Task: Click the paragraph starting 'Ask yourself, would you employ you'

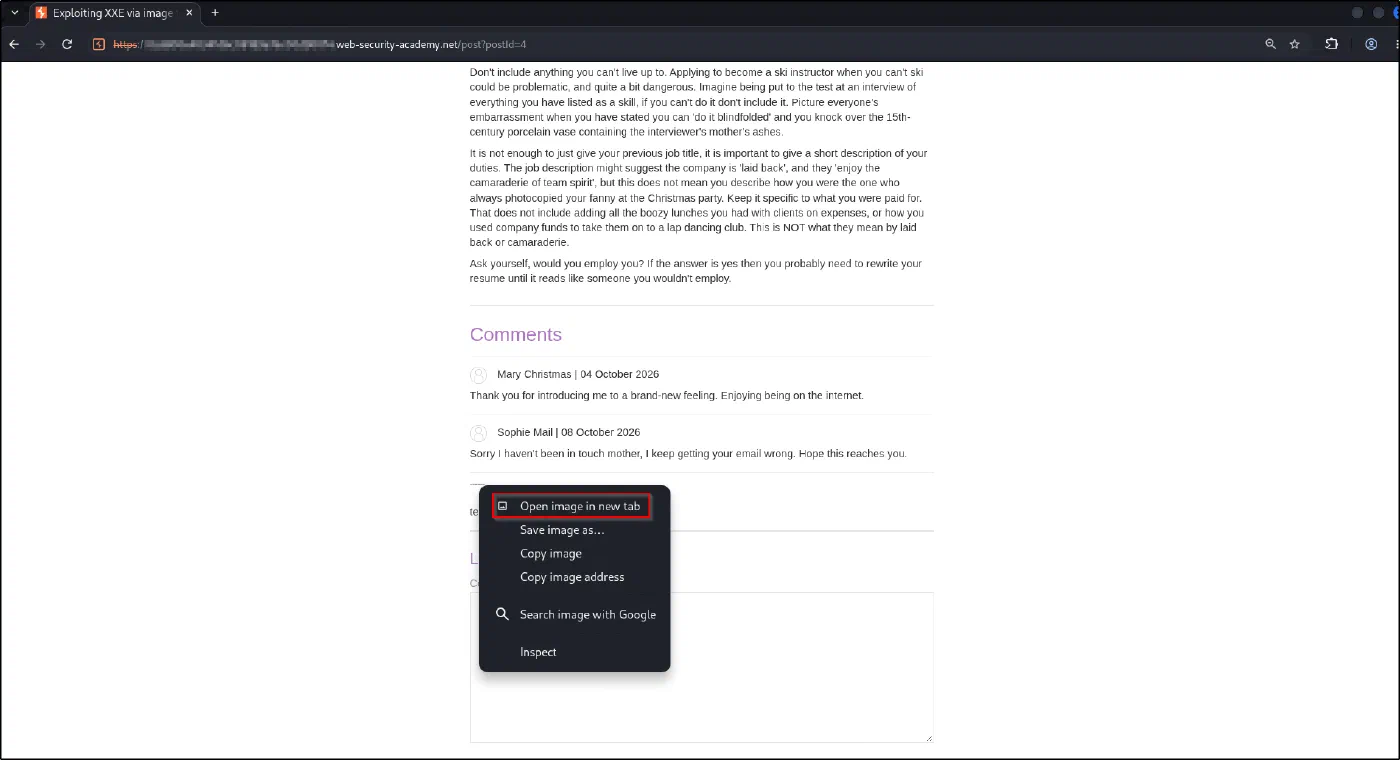Action: pos(696,271)
